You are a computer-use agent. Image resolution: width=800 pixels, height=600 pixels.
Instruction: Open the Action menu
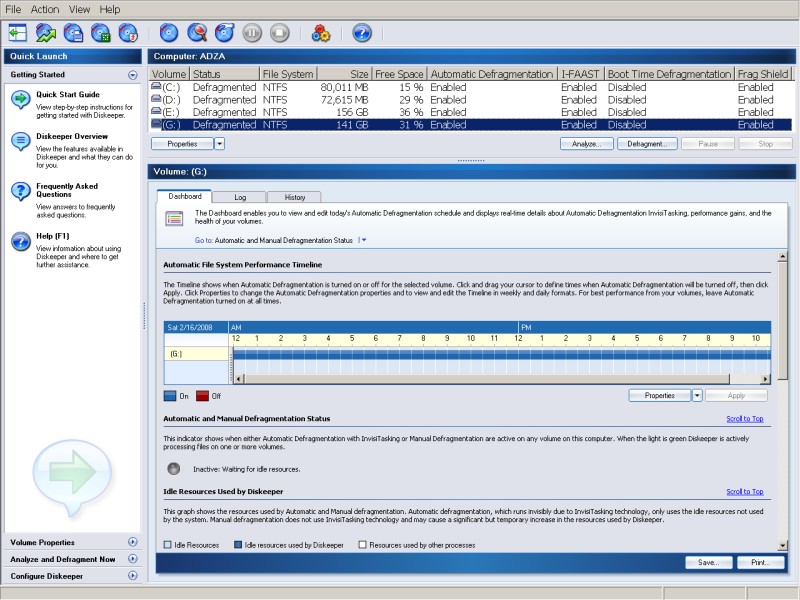pos(45,9)
